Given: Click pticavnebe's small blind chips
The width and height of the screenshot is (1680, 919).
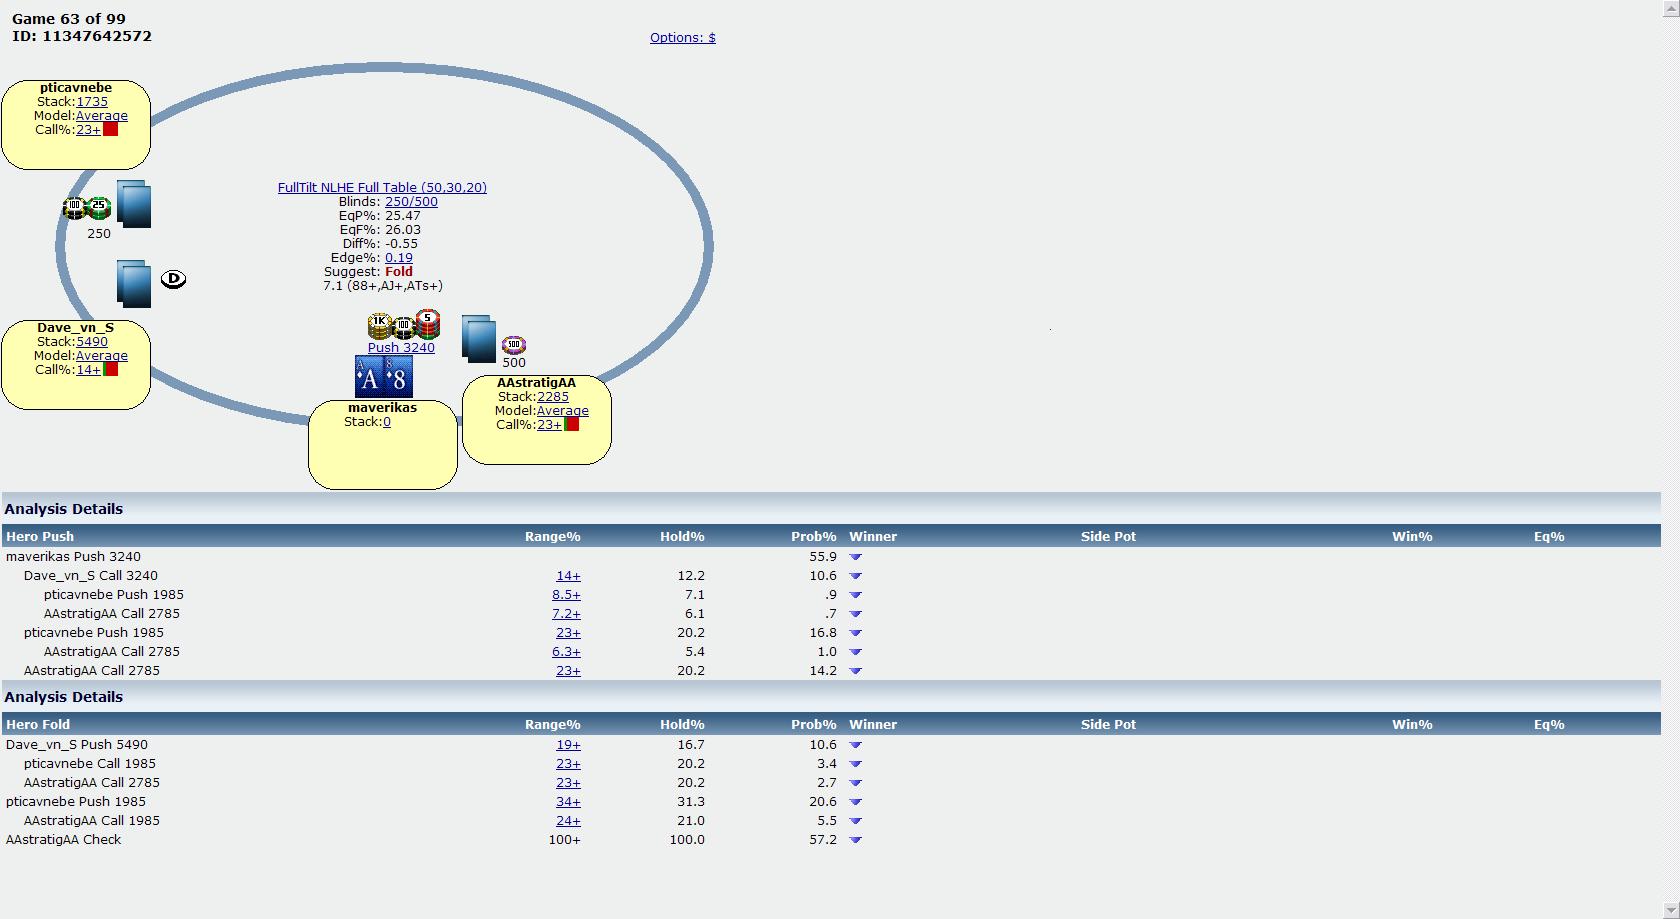Looking at the screenshot, I should pyautogui.click(x=86, y=209).
